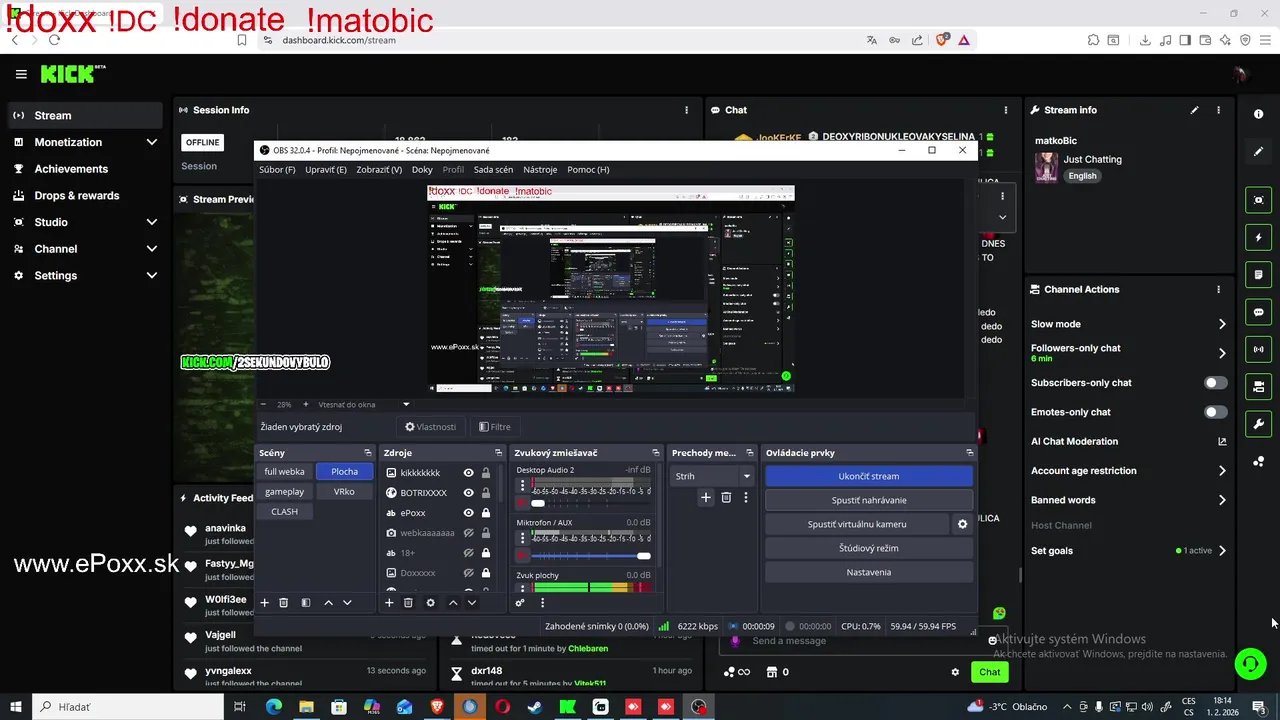Screen dimensions: 1280x720
Task: Remove transition with trash icon in Prechody
Action: (x=726, y=497)
